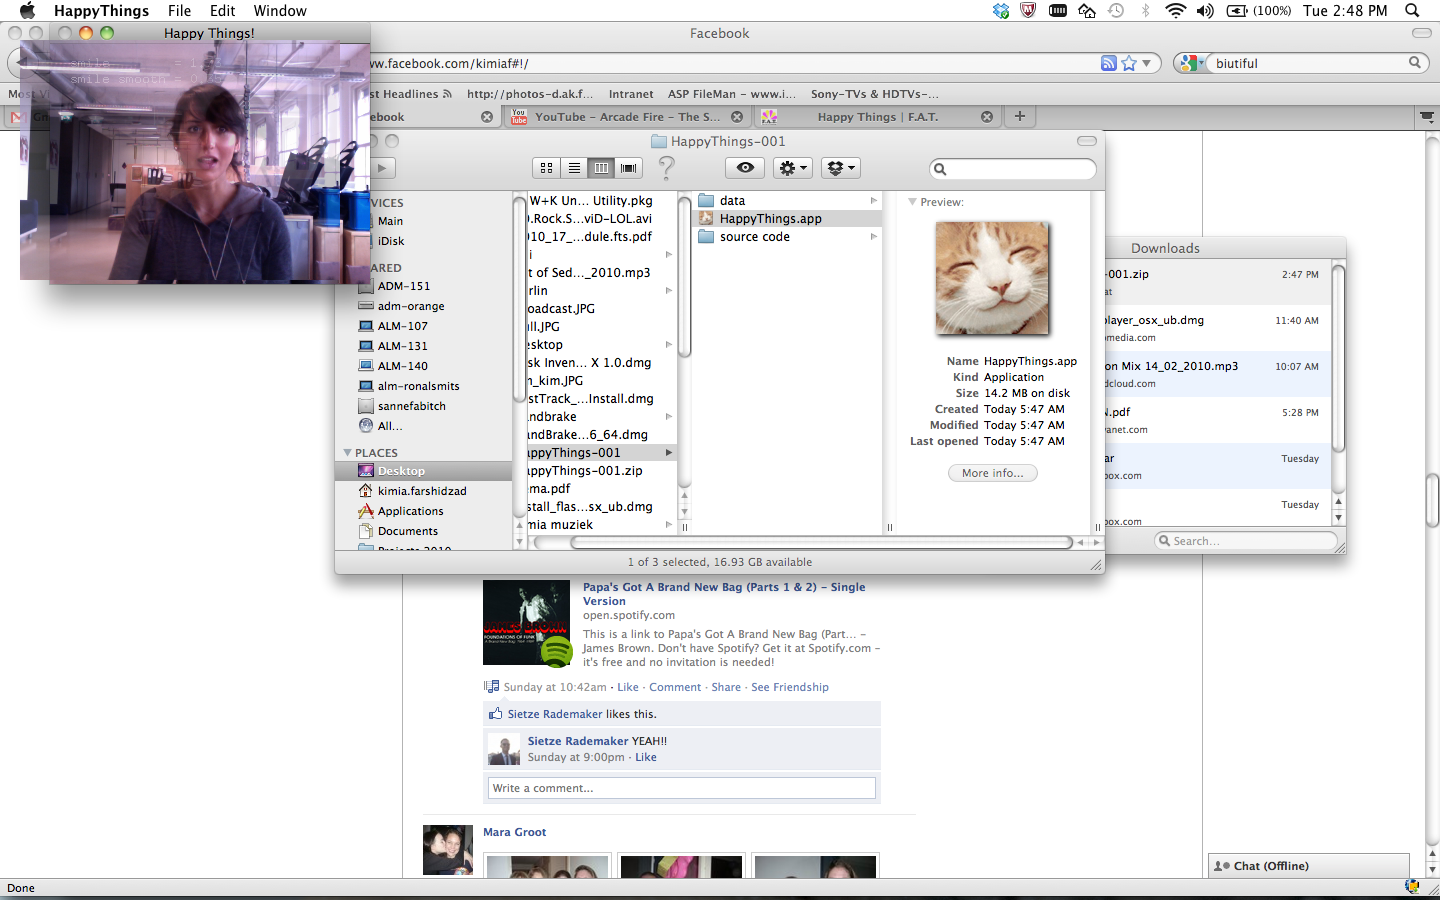Click the More info... button
1440x900 pixels.
pos(992,473)
